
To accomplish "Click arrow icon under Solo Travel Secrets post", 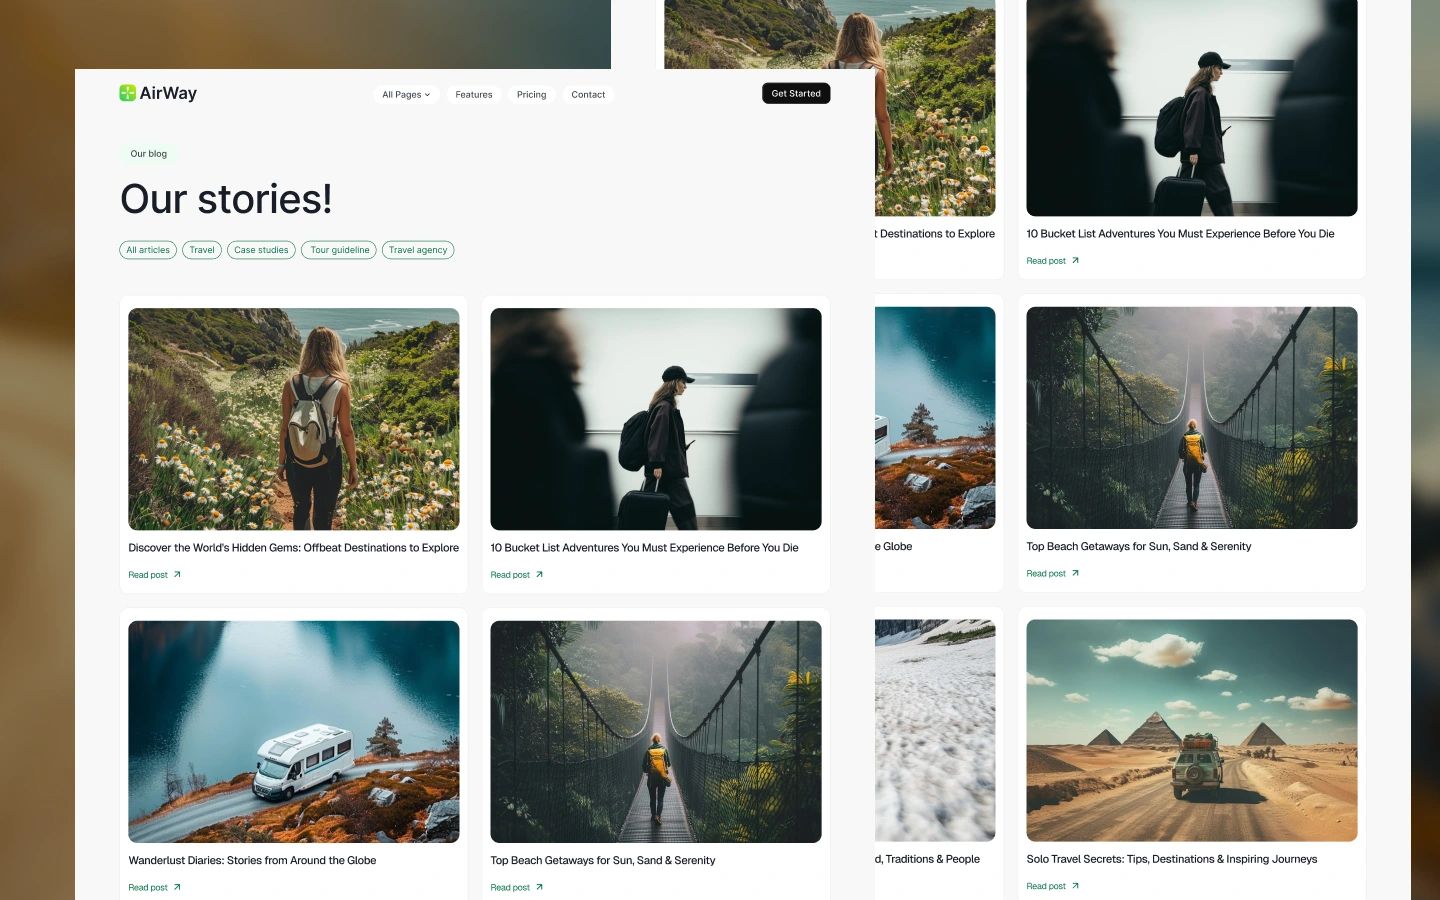I will click(1075, 886).
